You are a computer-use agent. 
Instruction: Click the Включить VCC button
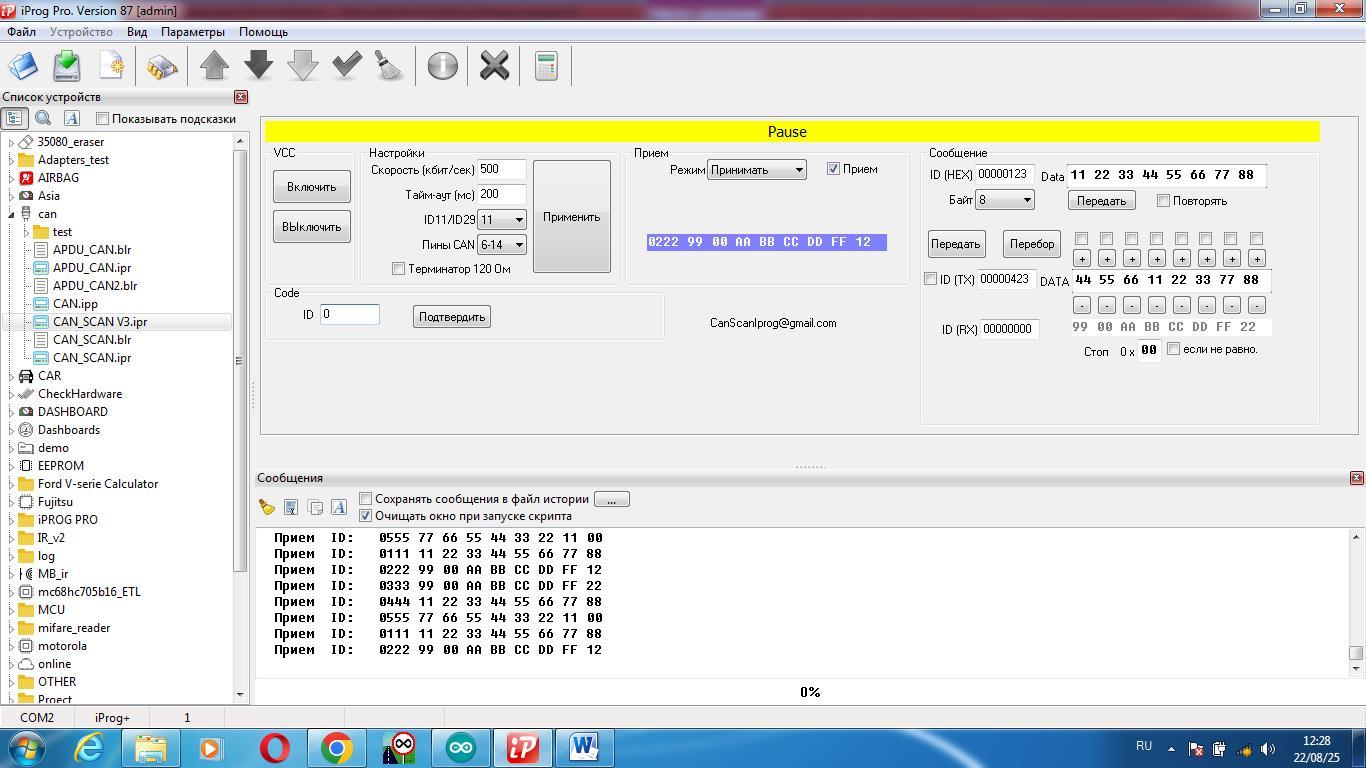[312, 187]
